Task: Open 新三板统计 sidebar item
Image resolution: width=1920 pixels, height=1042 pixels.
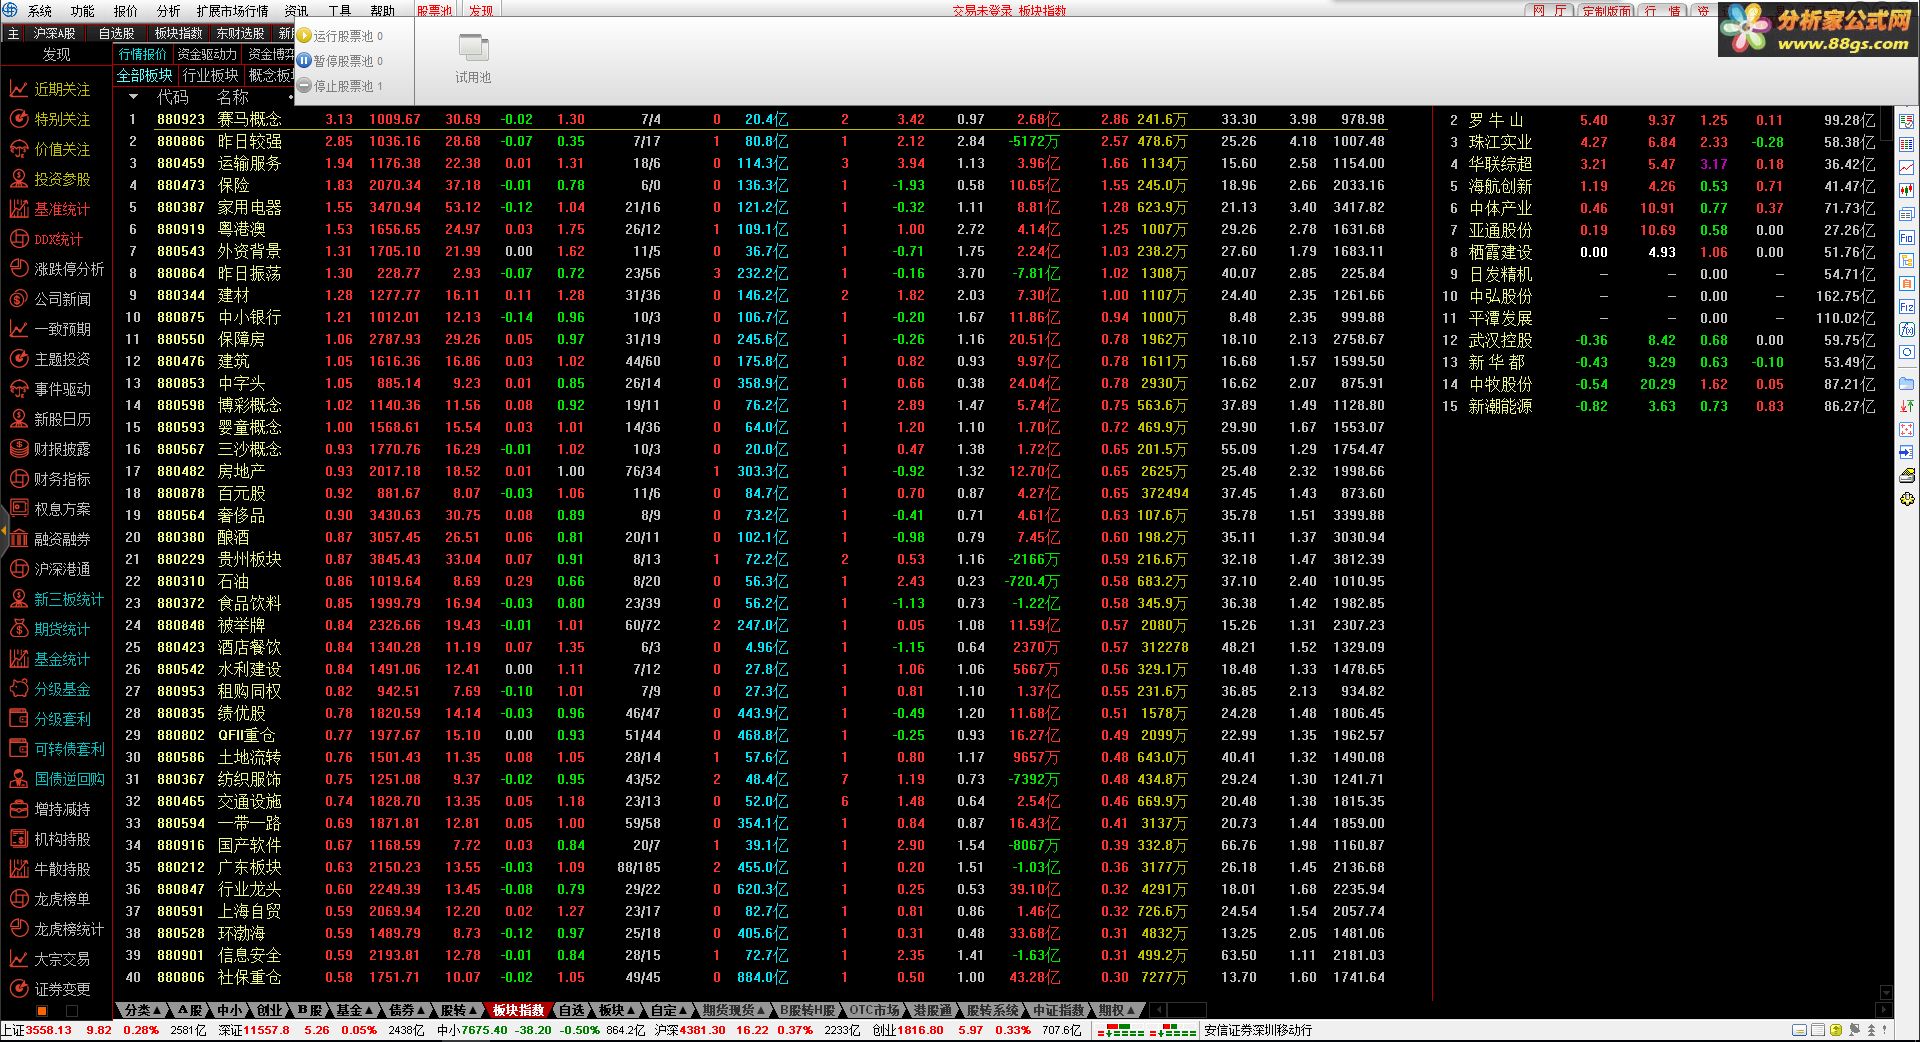Action: coord(56,599)
